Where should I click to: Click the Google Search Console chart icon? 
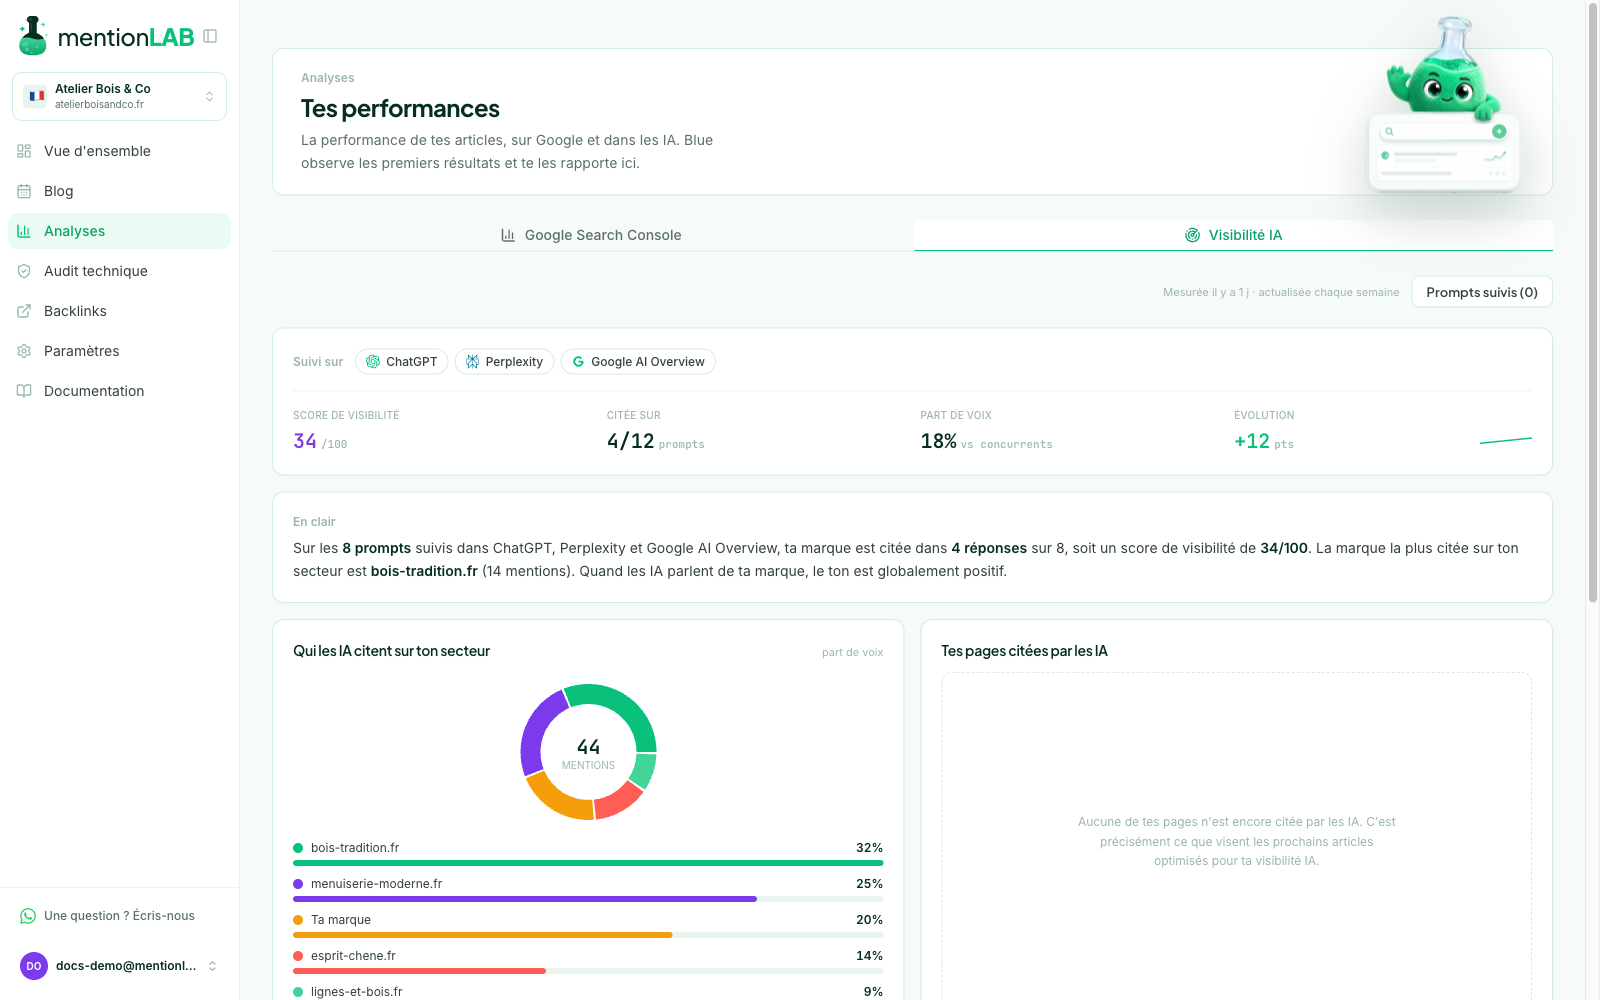point(508,235)
